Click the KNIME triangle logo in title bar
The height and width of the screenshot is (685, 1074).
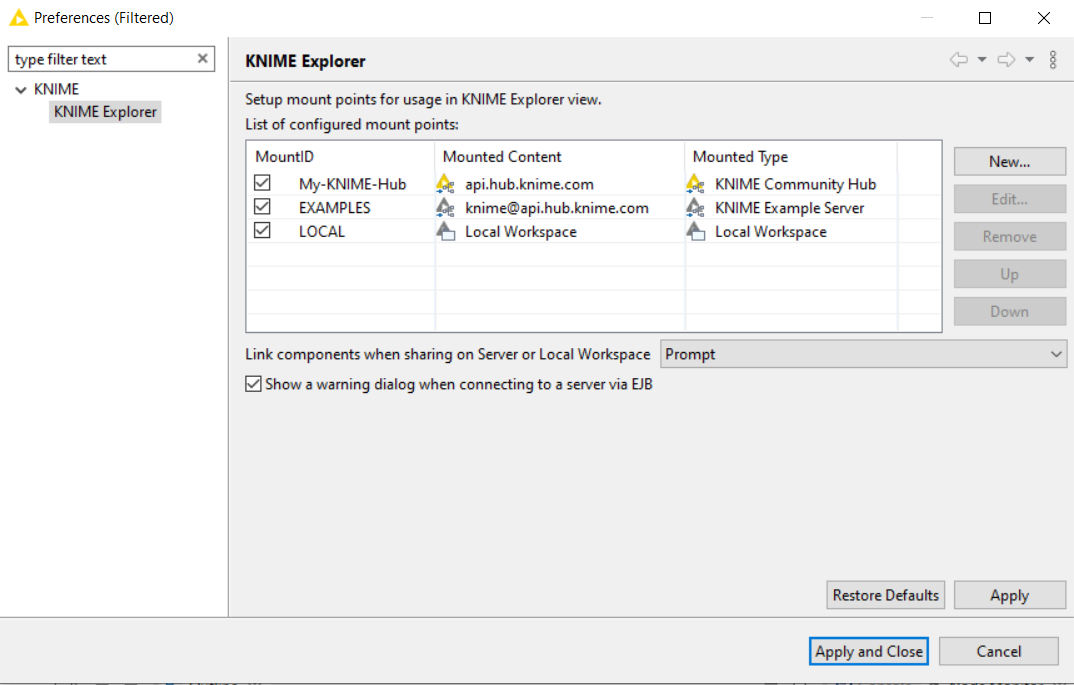pyautogui.click(x=18, y=17)
